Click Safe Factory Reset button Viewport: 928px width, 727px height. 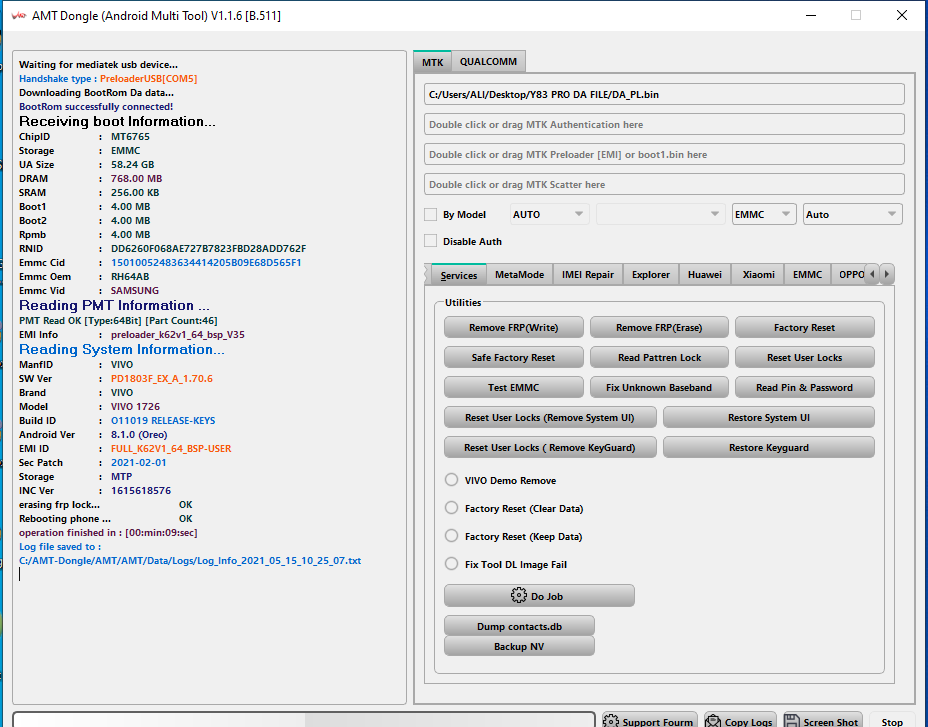(x=514, y=358)
